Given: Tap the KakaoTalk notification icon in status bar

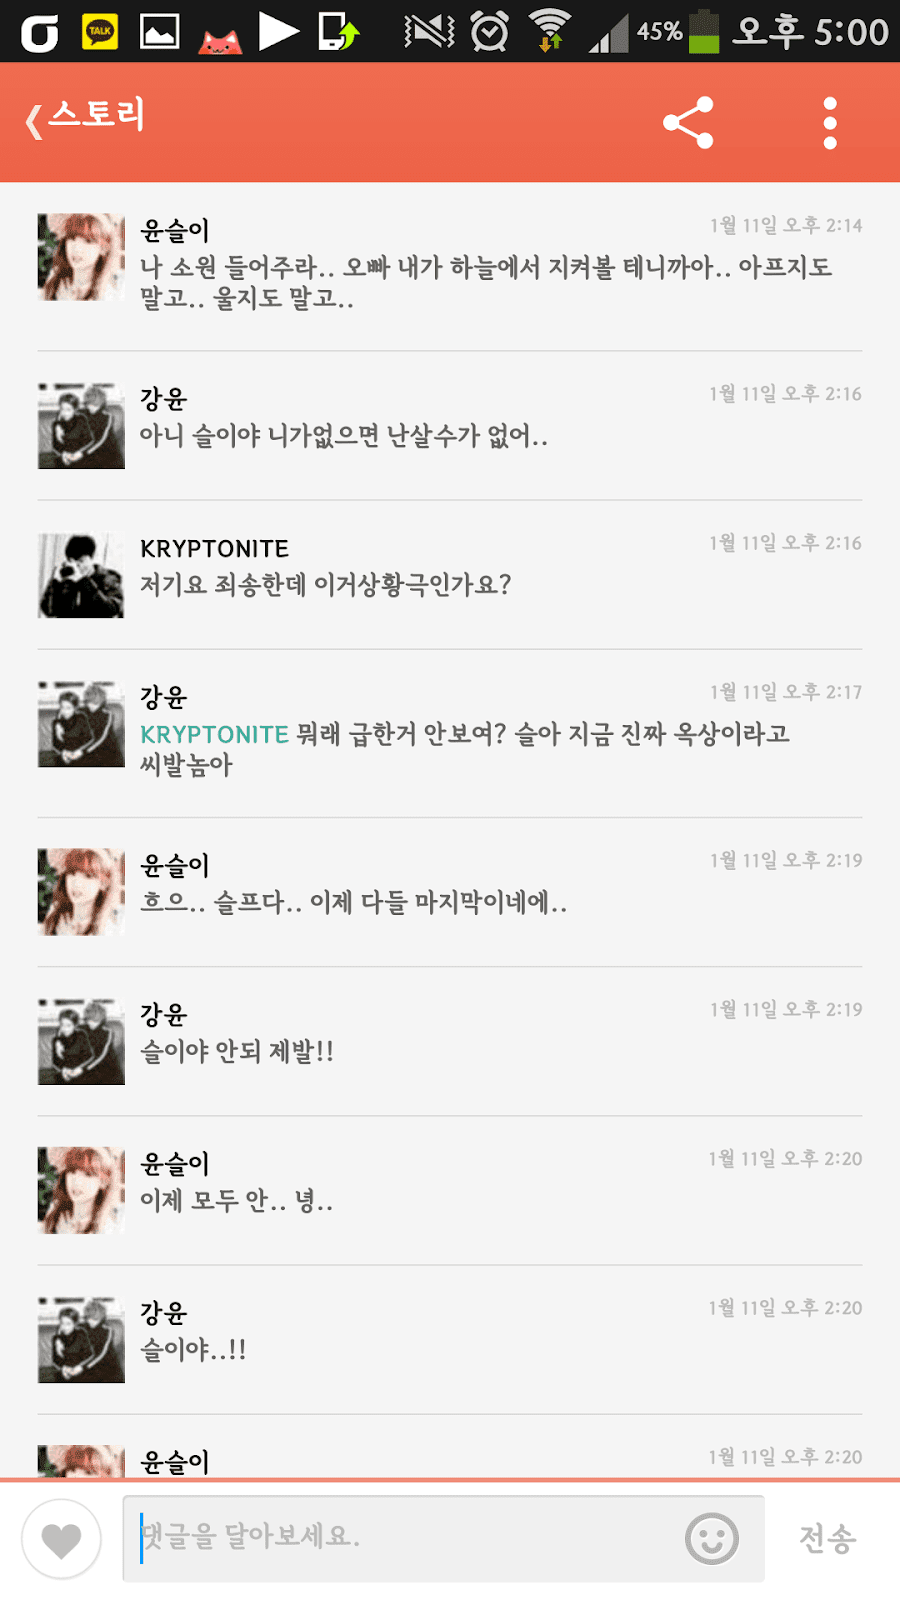Looking at the screenshot, I should click(100, 32).
